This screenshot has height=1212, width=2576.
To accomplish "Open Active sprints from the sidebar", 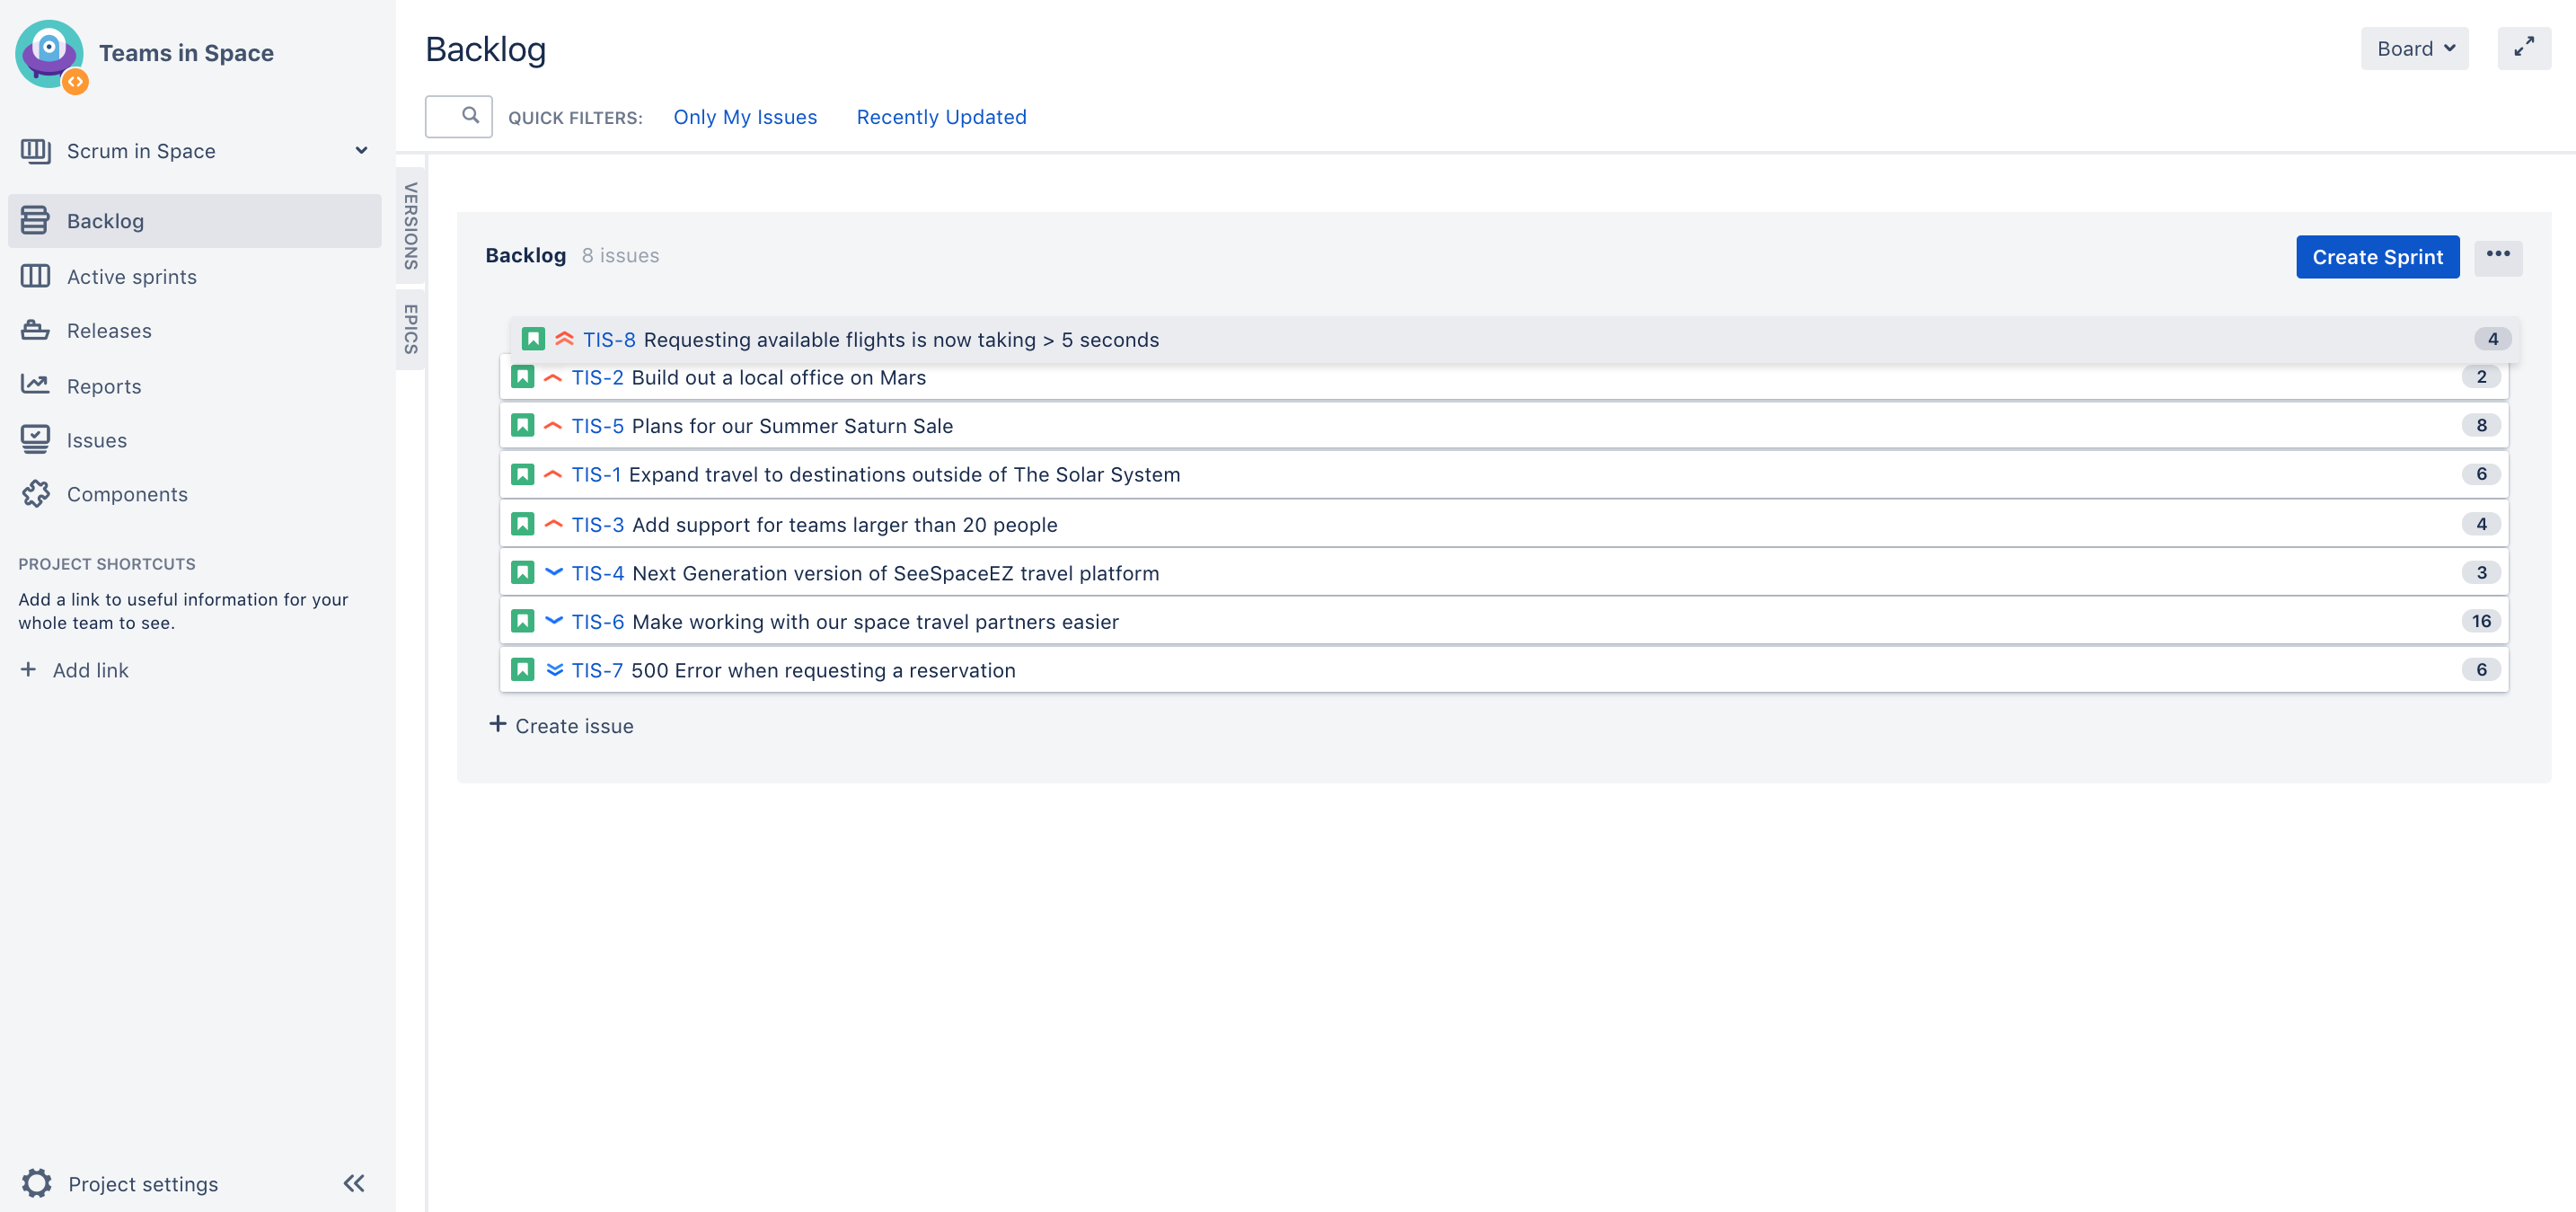I will coord(131,277).
